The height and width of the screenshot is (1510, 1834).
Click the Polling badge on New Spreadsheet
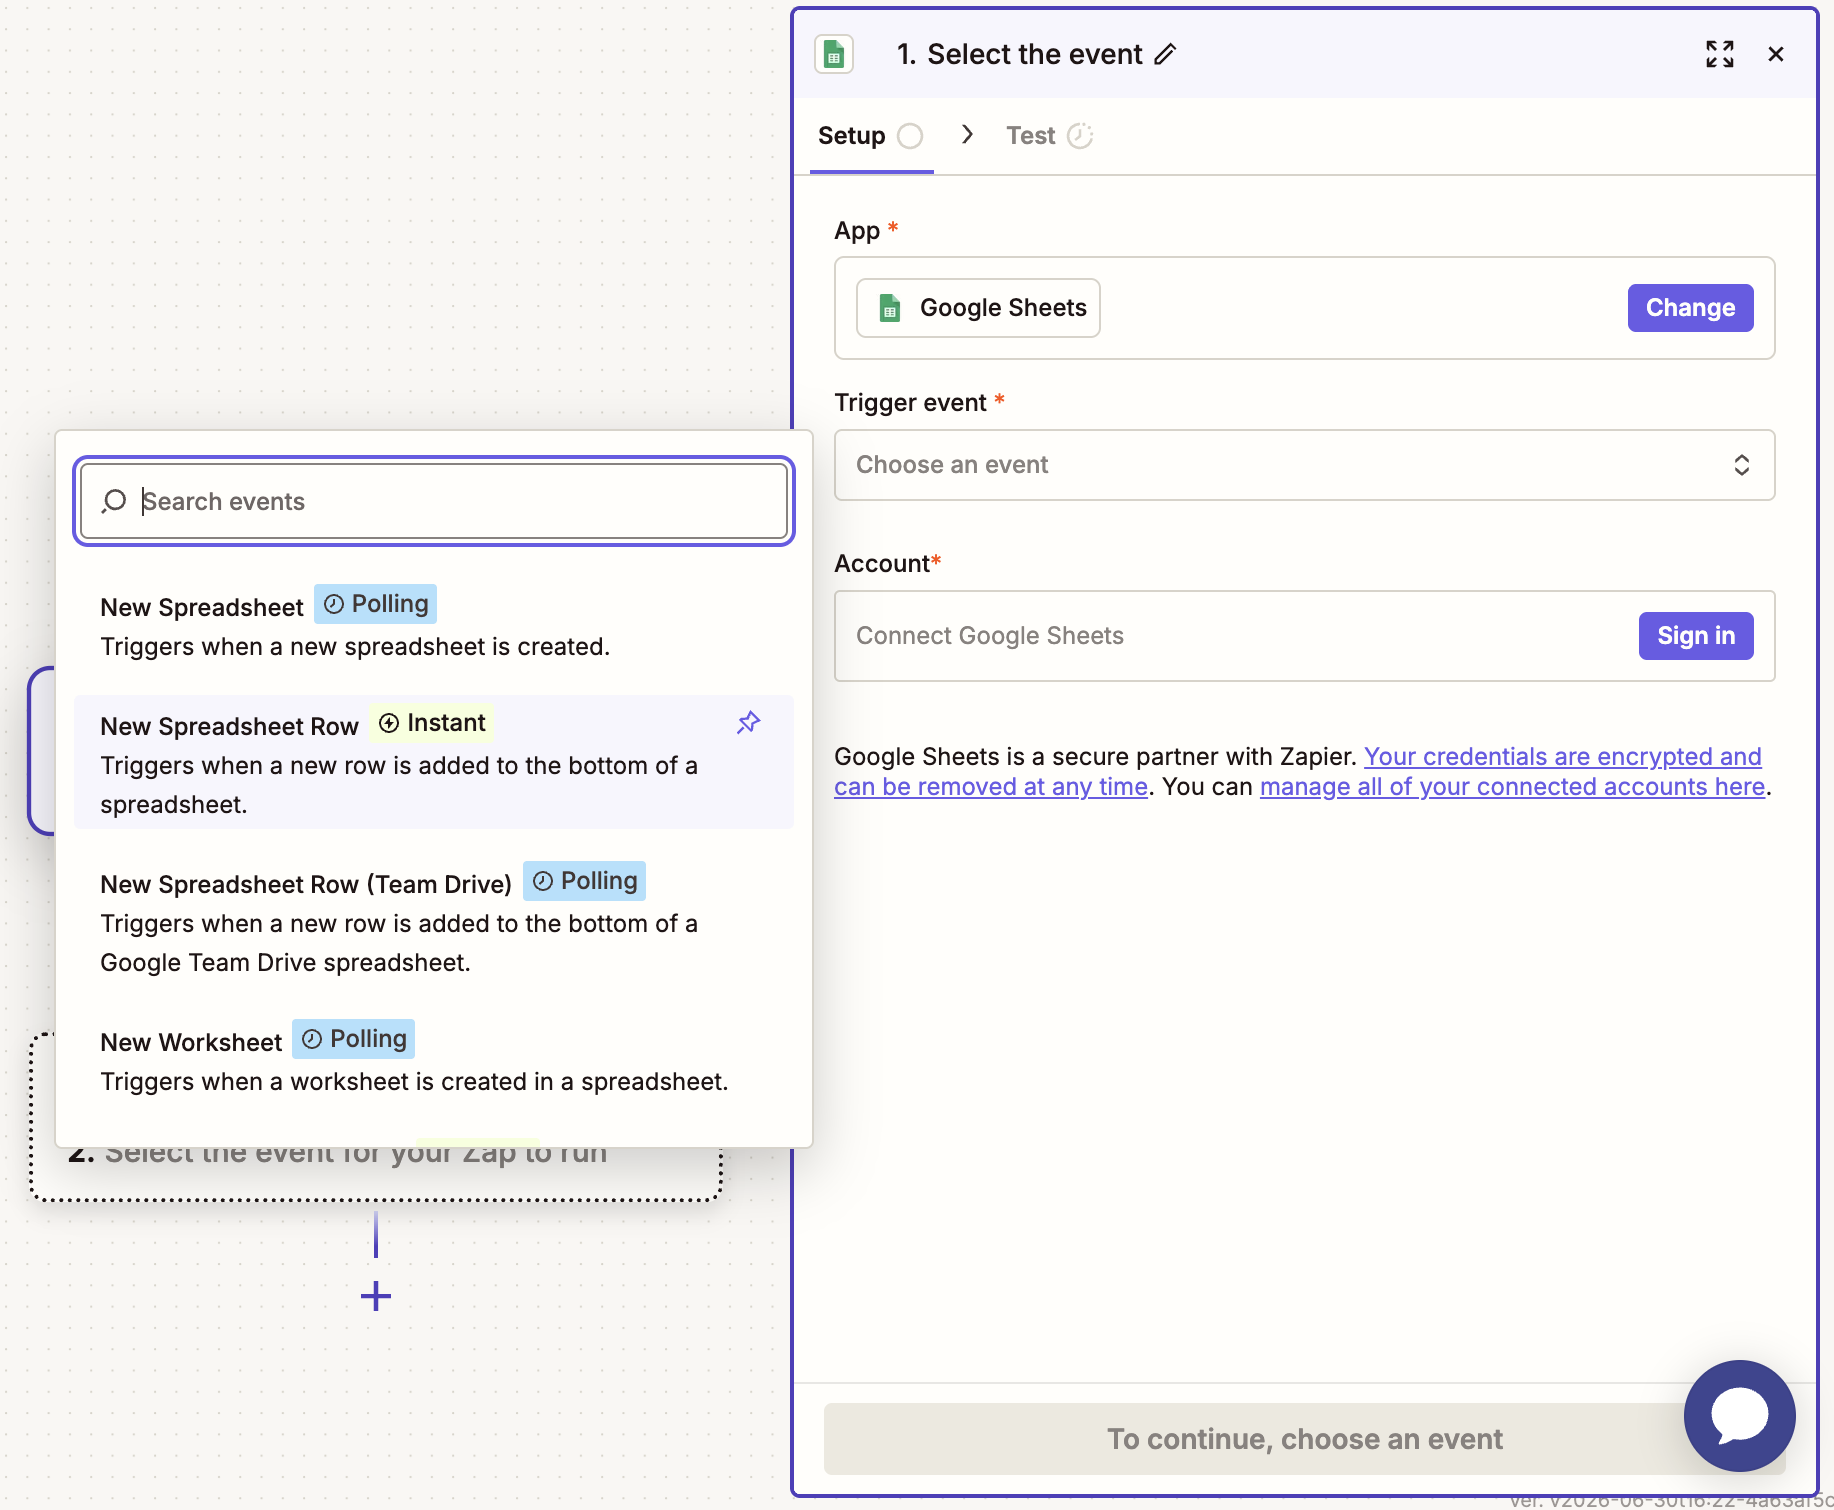(376, 604)
